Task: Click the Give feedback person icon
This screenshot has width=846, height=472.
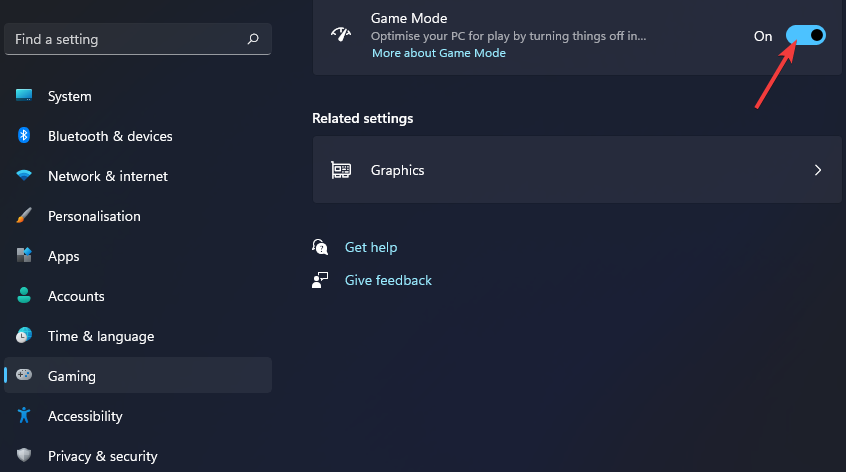Action: click(320, 280)
